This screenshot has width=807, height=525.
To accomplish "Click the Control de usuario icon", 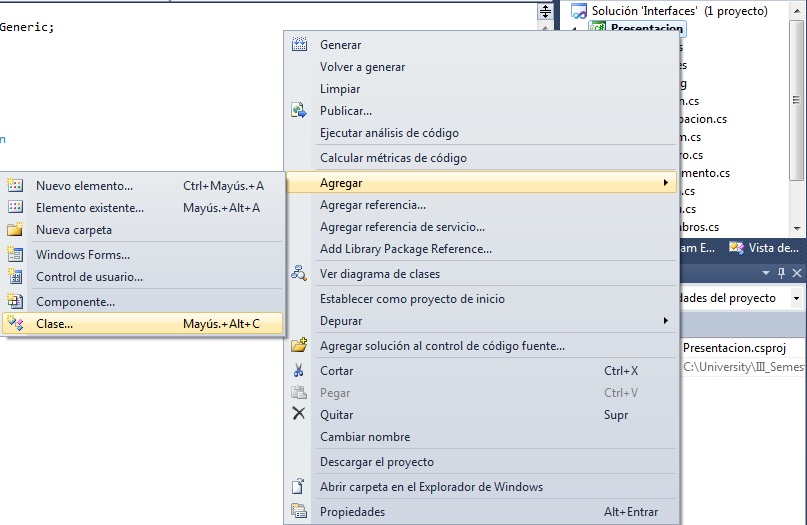I will [x=15, y=276].
